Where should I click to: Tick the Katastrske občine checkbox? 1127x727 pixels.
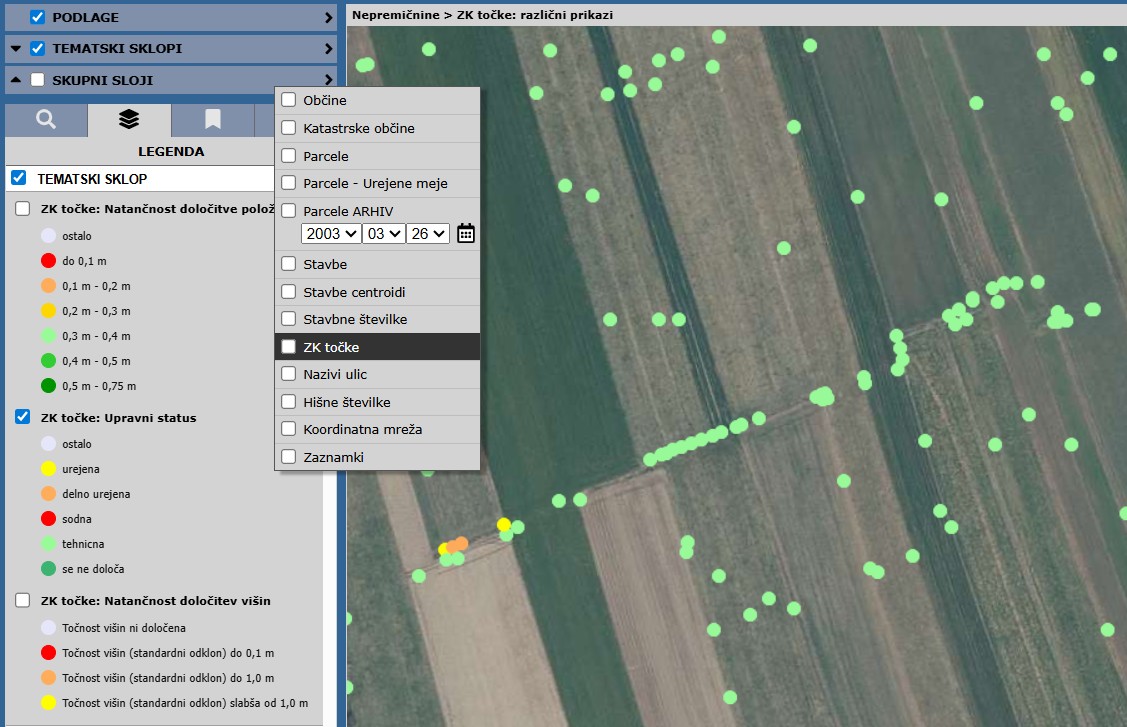click(289, 128)
